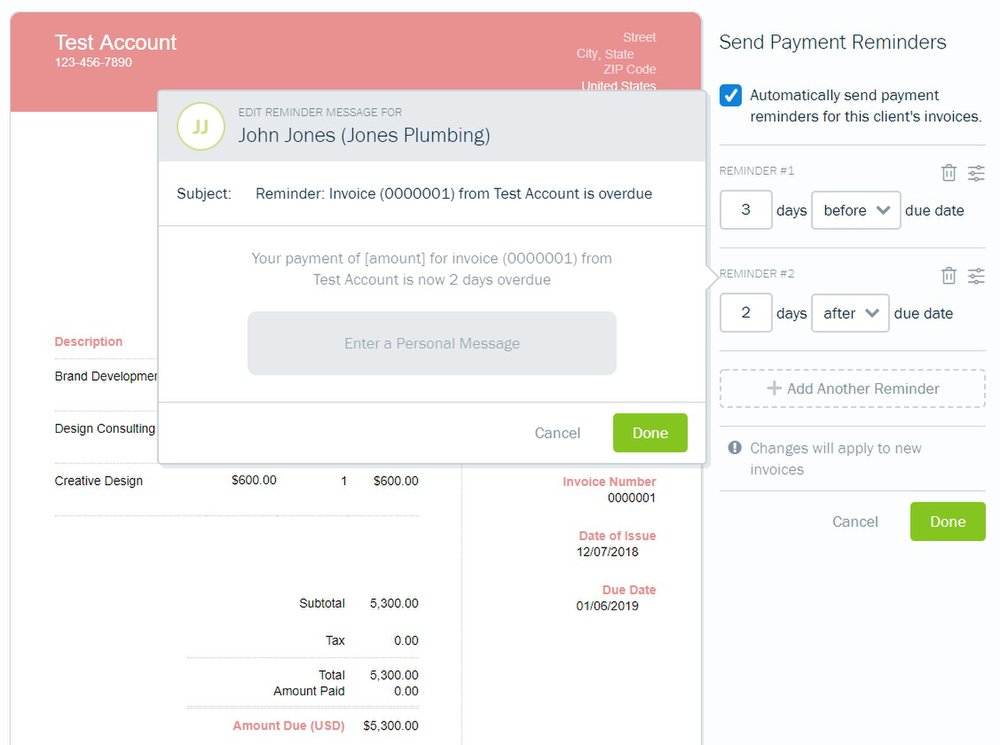Delete Reminder #2 using its trash icon
This screenshot has width=1000, height=745.
(x=948, y=275)
